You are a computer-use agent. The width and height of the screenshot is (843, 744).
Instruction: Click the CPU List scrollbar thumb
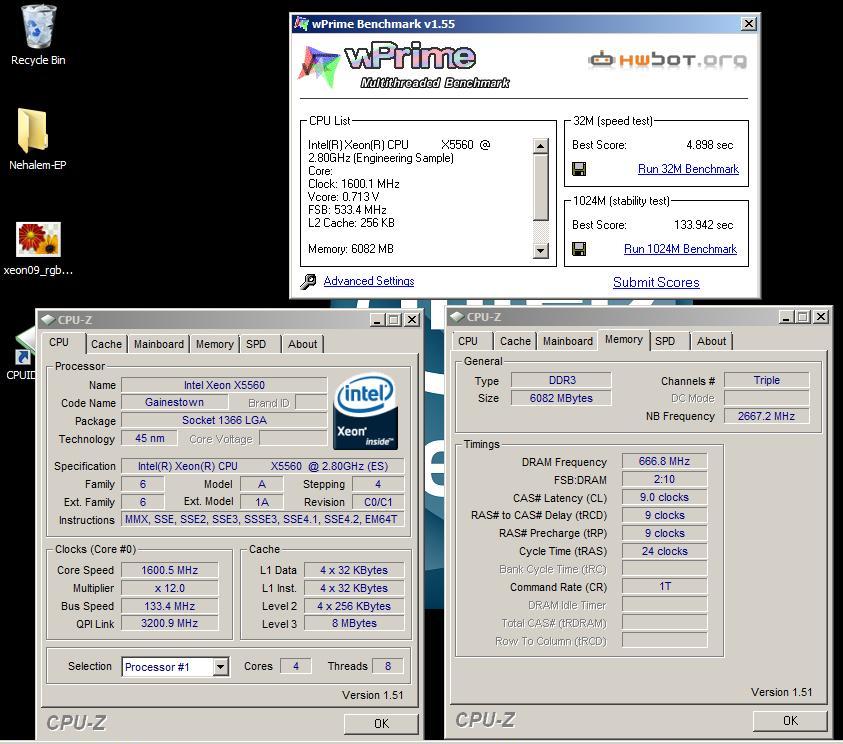pyautogui.click(x=541, y=187)
